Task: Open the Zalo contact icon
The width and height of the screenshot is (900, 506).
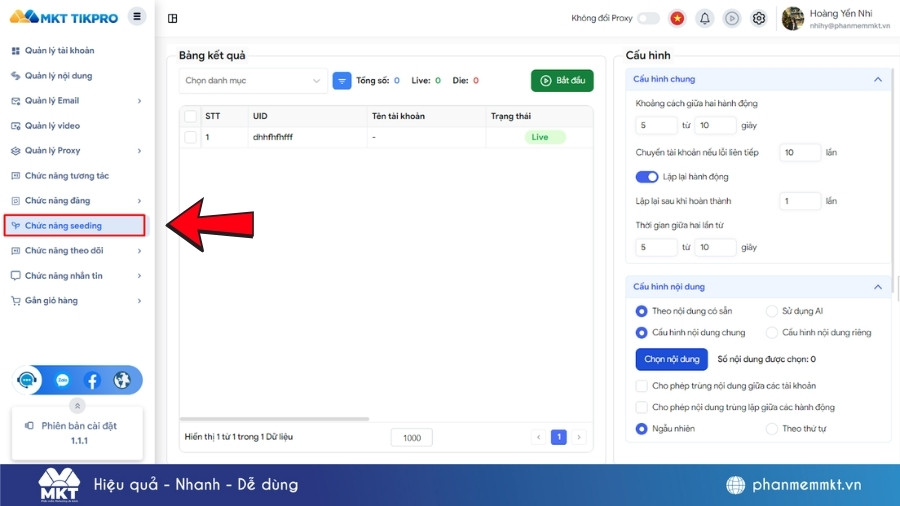Action: (x=63, y=380)
